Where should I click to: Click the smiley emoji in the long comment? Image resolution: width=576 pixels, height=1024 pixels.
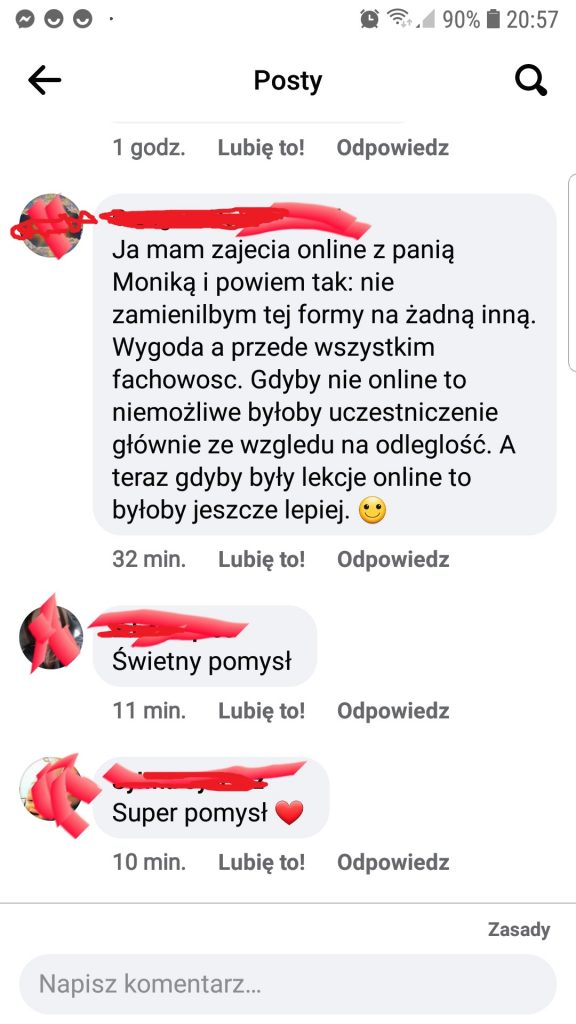(x=372, y=511)
